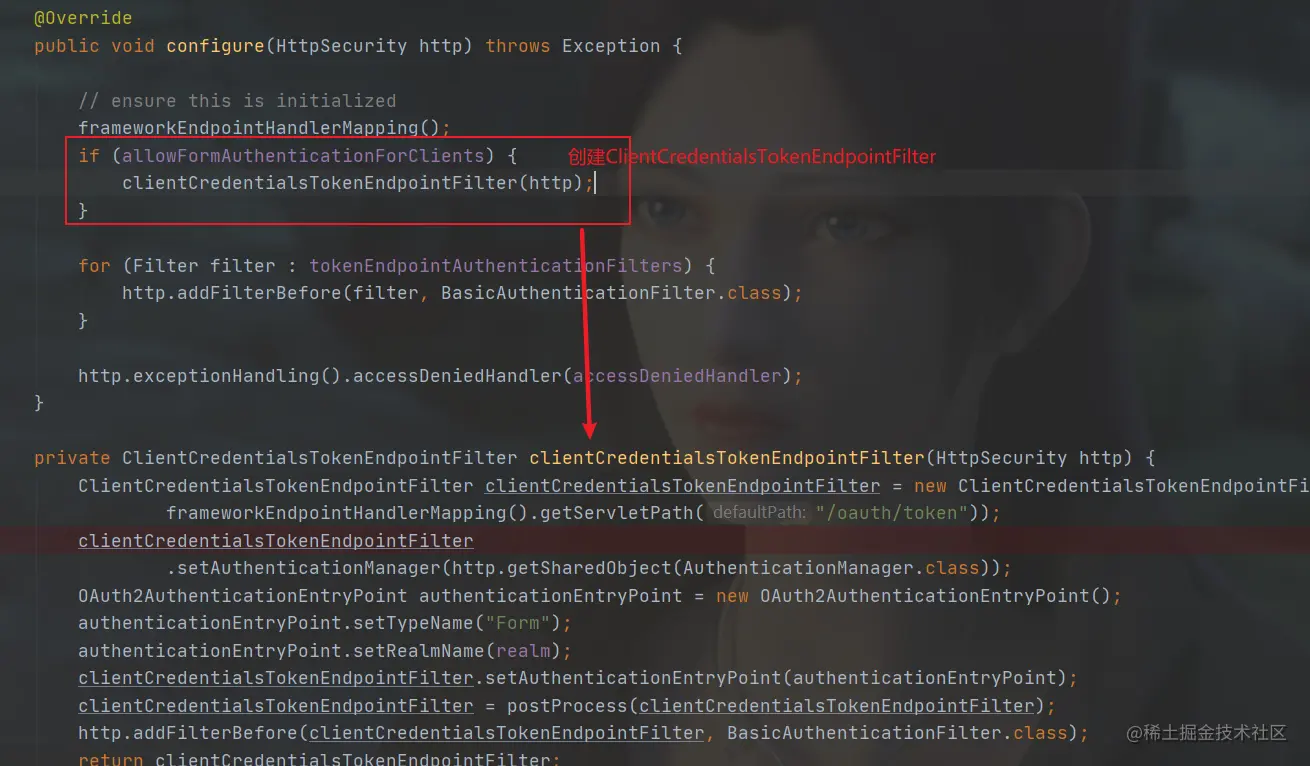Place cursor on configure method name
The width and height of the screenshot is (1310, 766).
(x=208, y=46)
